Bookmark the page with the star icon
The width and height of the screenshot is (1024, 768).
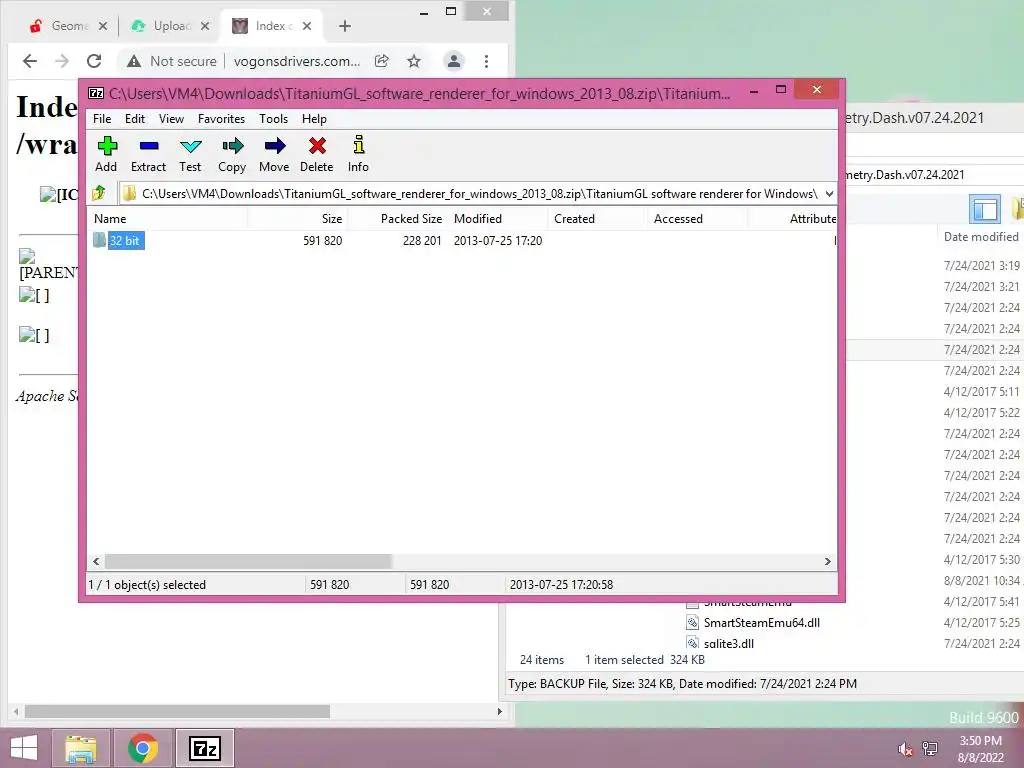[x=414, y=61]
